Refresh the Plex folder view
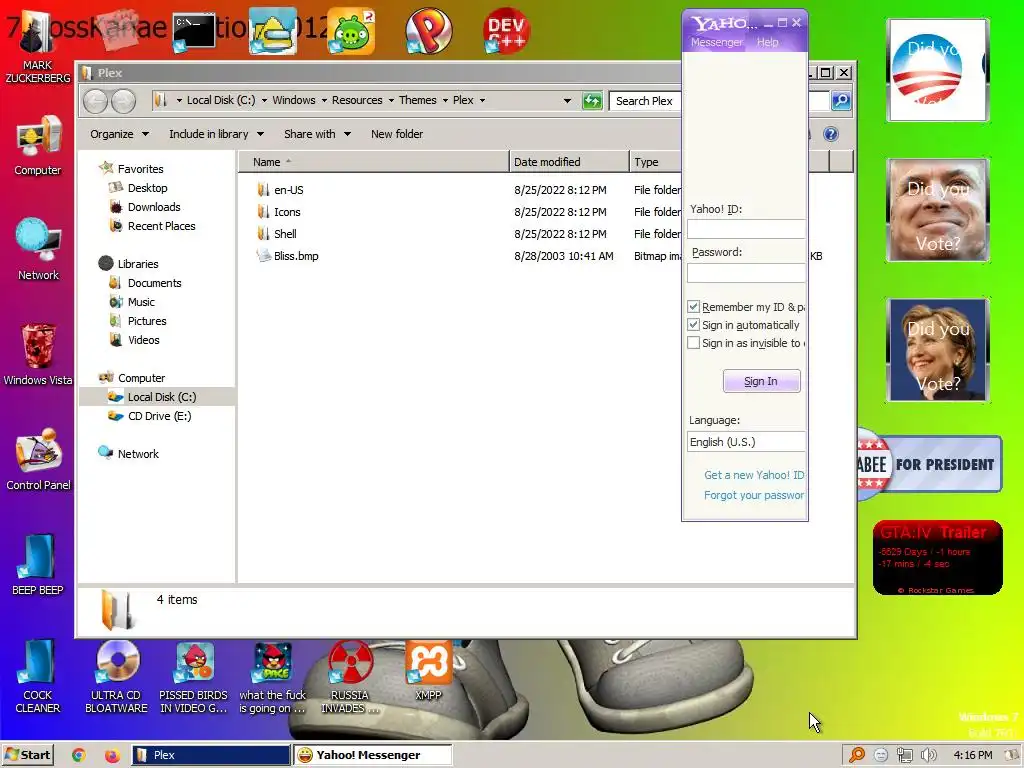The height and width of the screenshot is (768, 1024). (x=592, y=101)
